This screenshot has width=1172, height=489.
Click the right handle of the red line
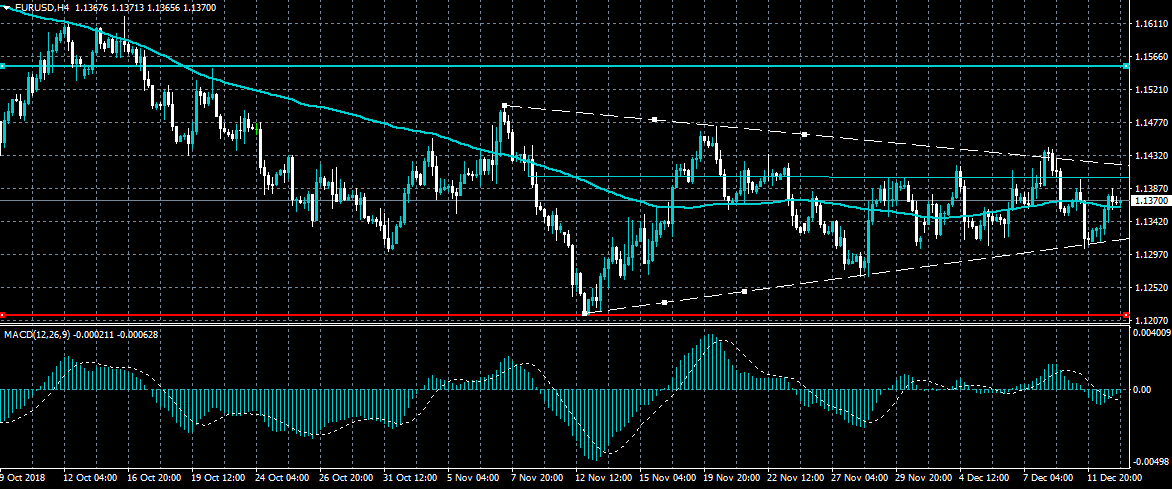[1126, 315]
